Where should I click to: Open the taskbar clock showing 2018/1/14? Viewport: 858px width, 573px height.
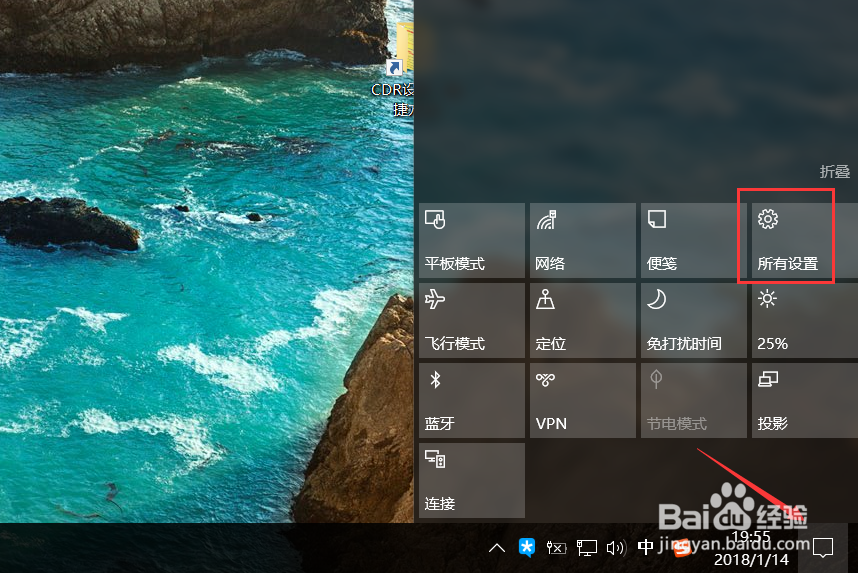coord(751,549)
